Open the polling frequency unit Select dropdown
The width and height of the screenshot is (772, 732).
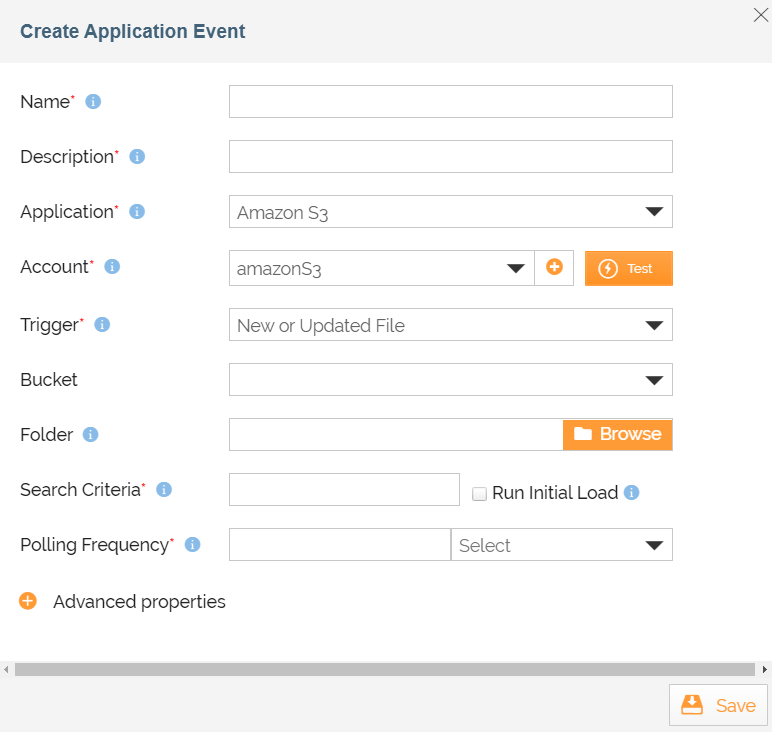(561, 545)
